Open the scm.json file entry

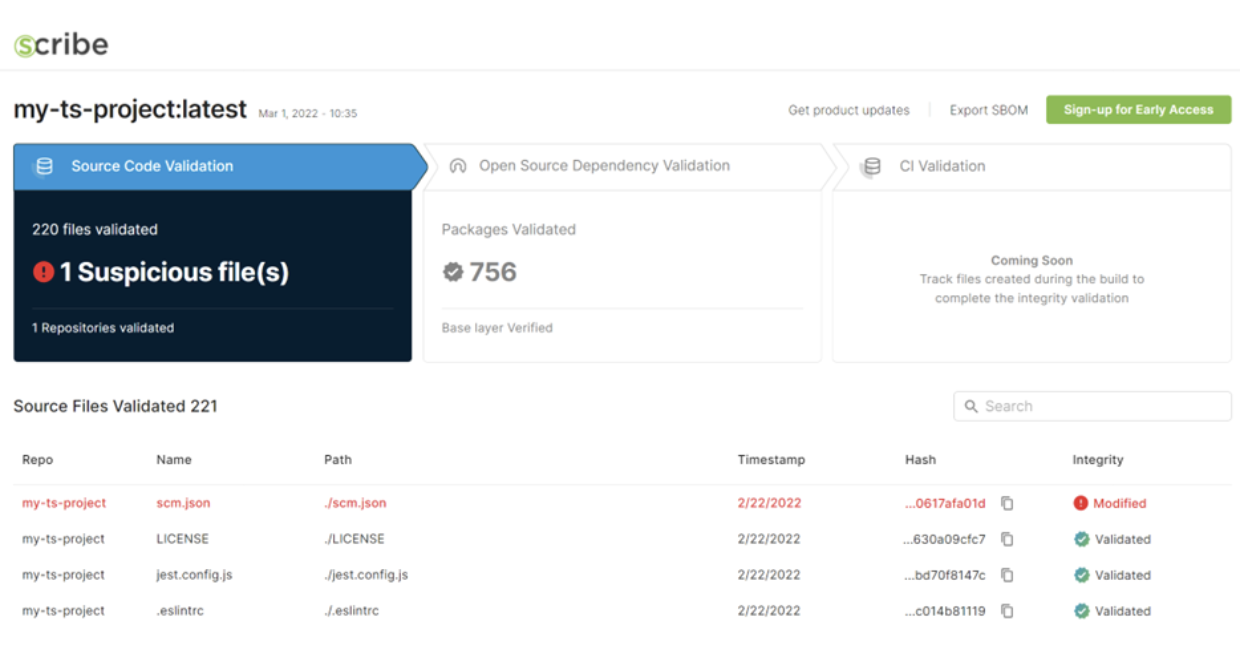point(183,503)
